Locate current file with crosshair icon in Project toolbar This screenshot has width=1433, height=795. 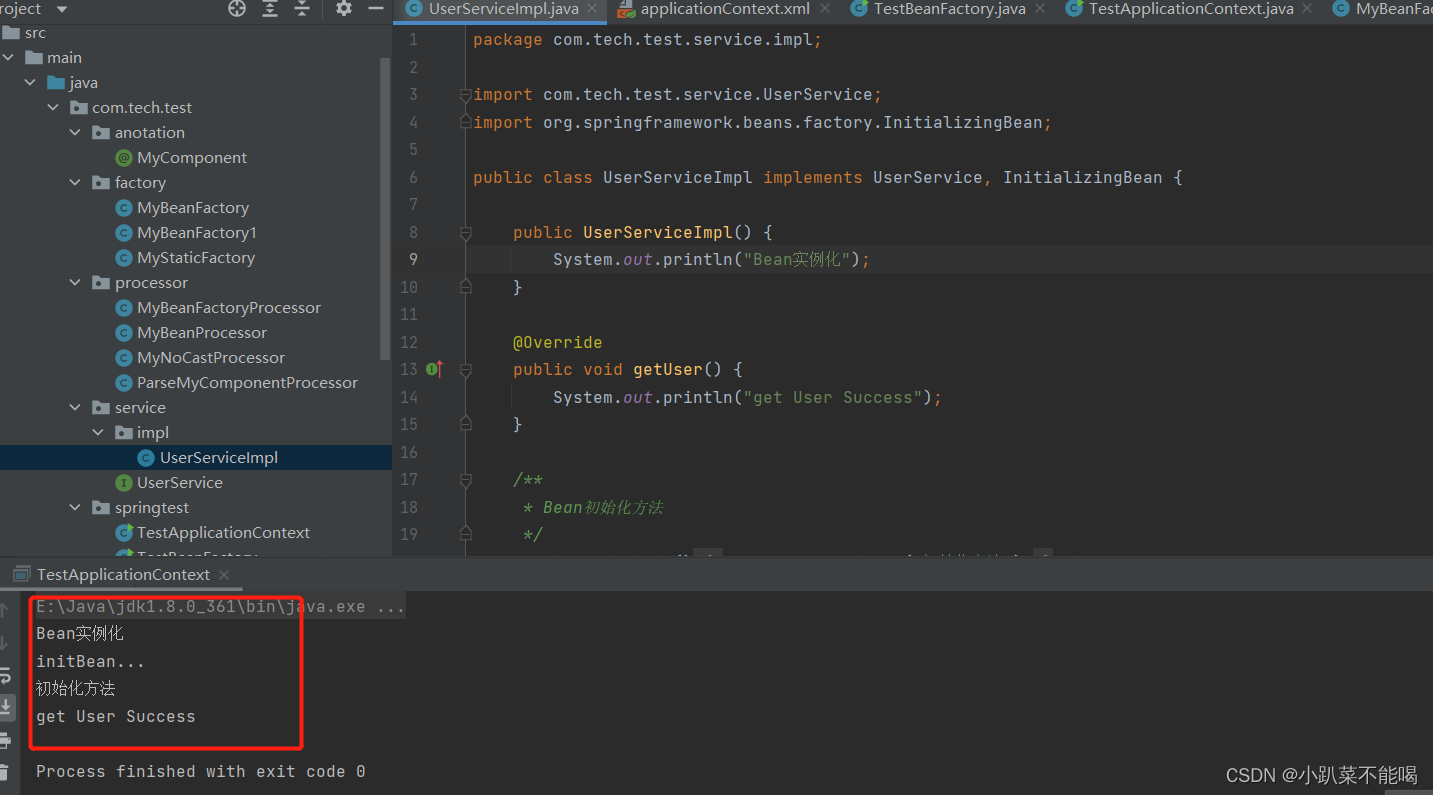235,9
